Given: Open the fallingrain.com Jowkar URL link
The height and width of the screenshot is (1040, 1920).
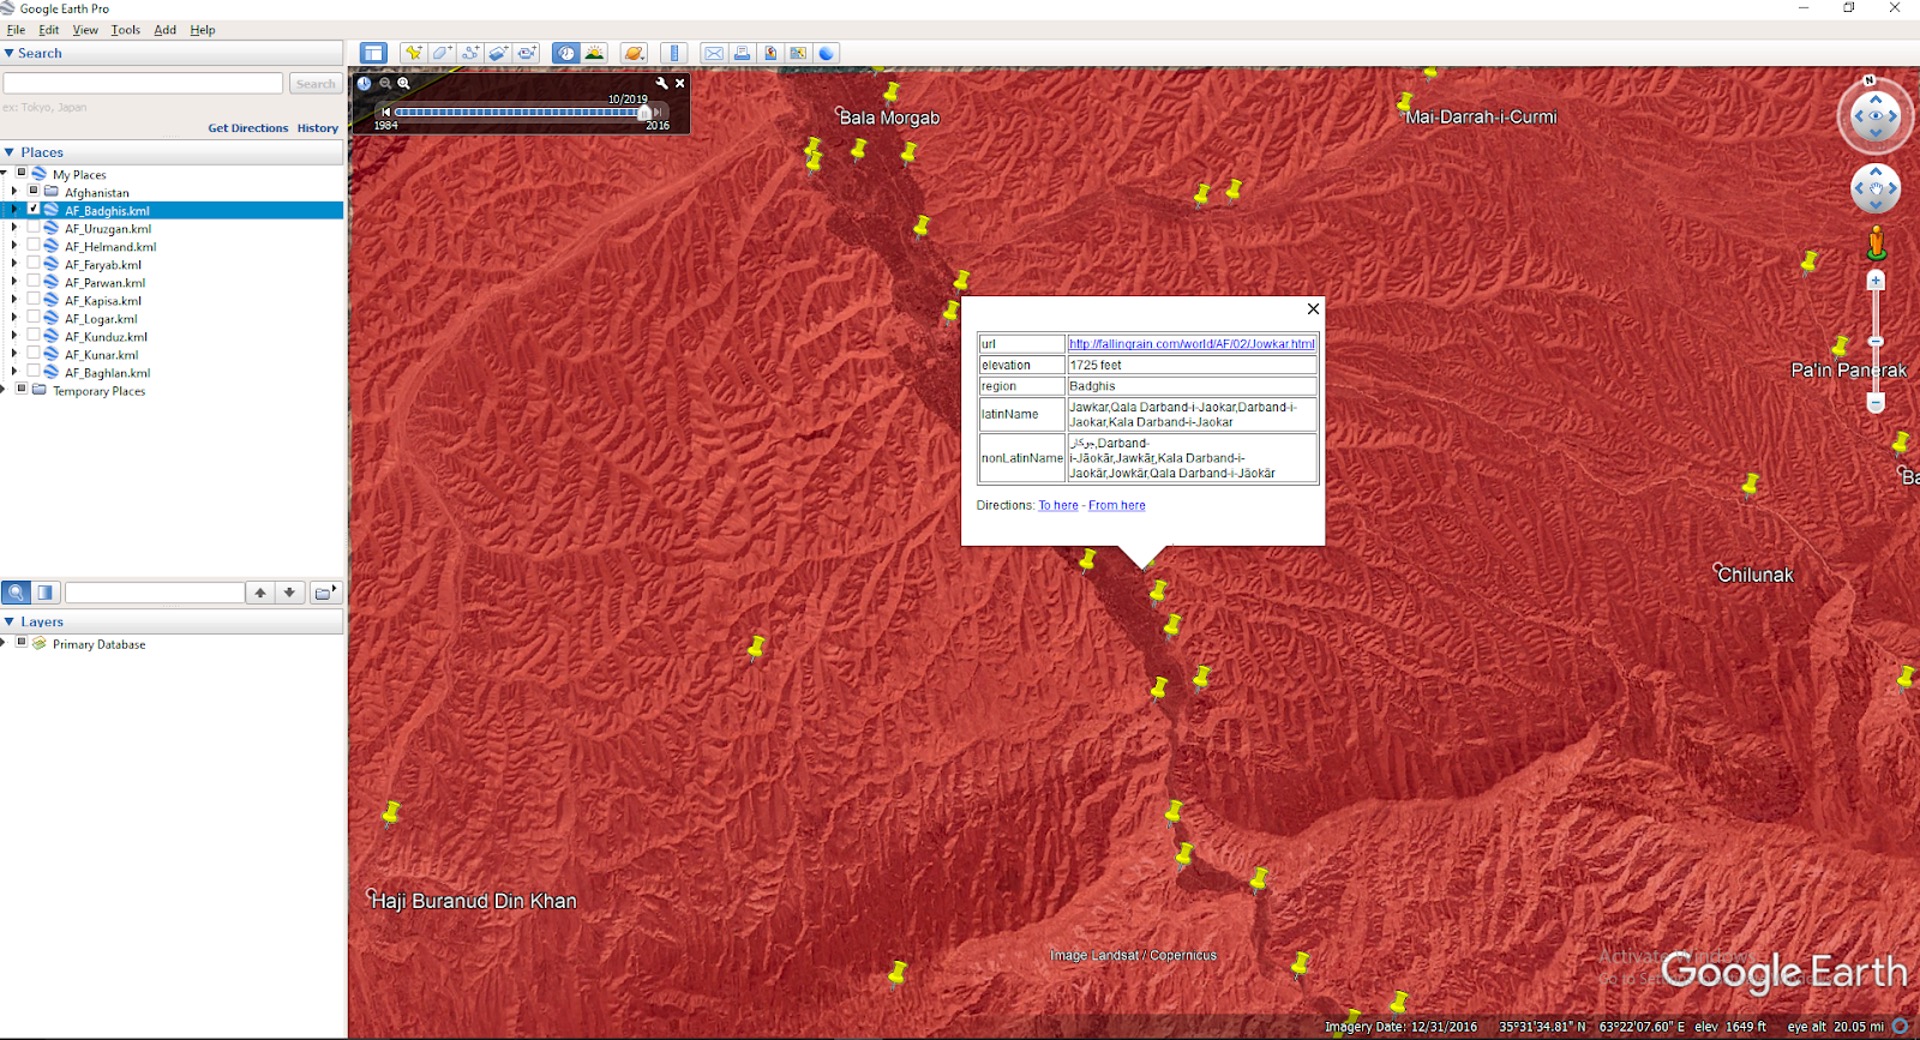Looking at the screenshot, I should [x=1191, y=344].
